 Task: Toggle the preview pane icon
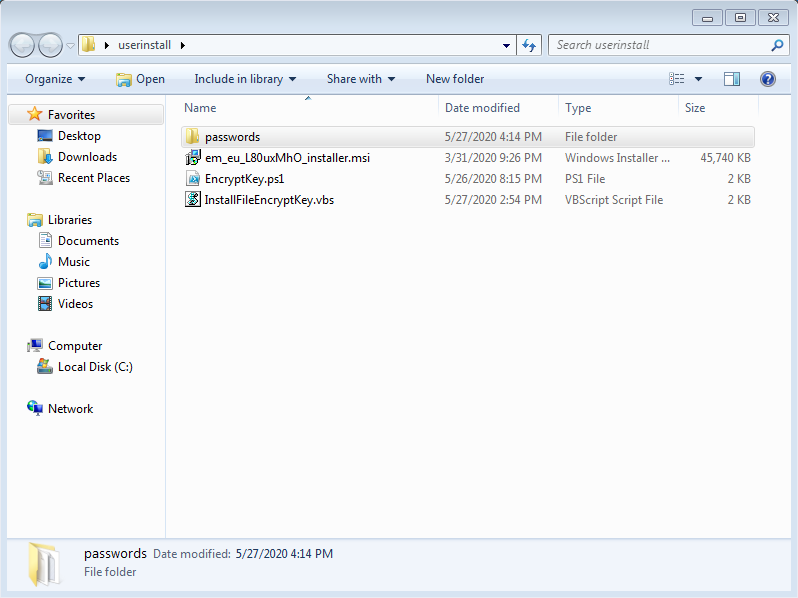732,79
